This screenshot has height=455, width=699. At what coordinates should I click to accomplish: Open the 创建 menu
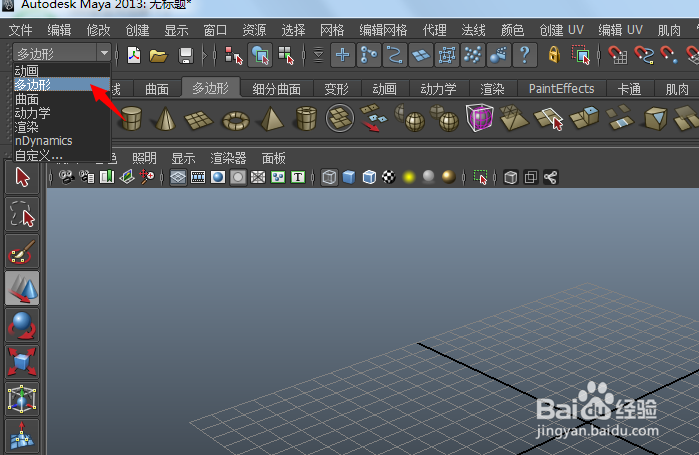click(x=137, y=30)
